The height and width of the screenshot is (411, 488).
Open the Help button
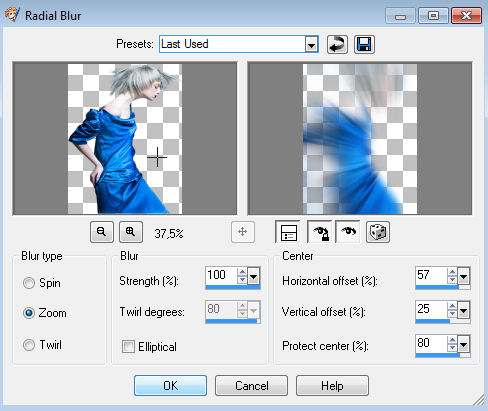click(x=332, y=386)
